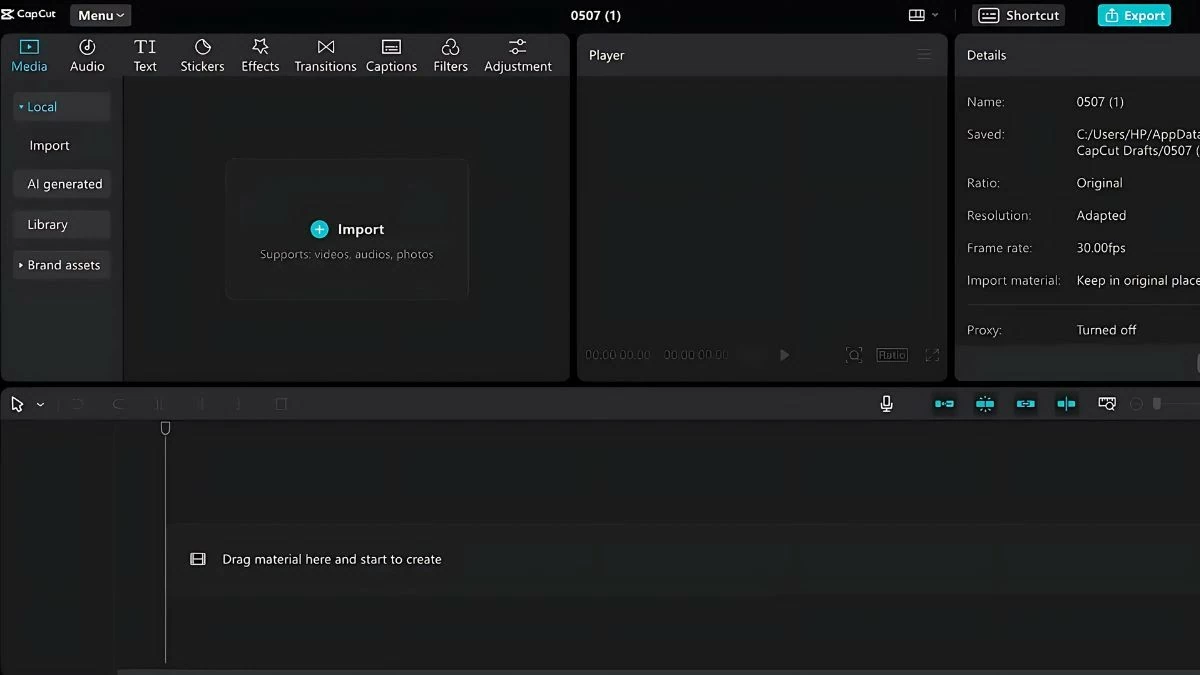
Task: Click the magnifier zoom icon under the Player
Action: pos(854,354)
